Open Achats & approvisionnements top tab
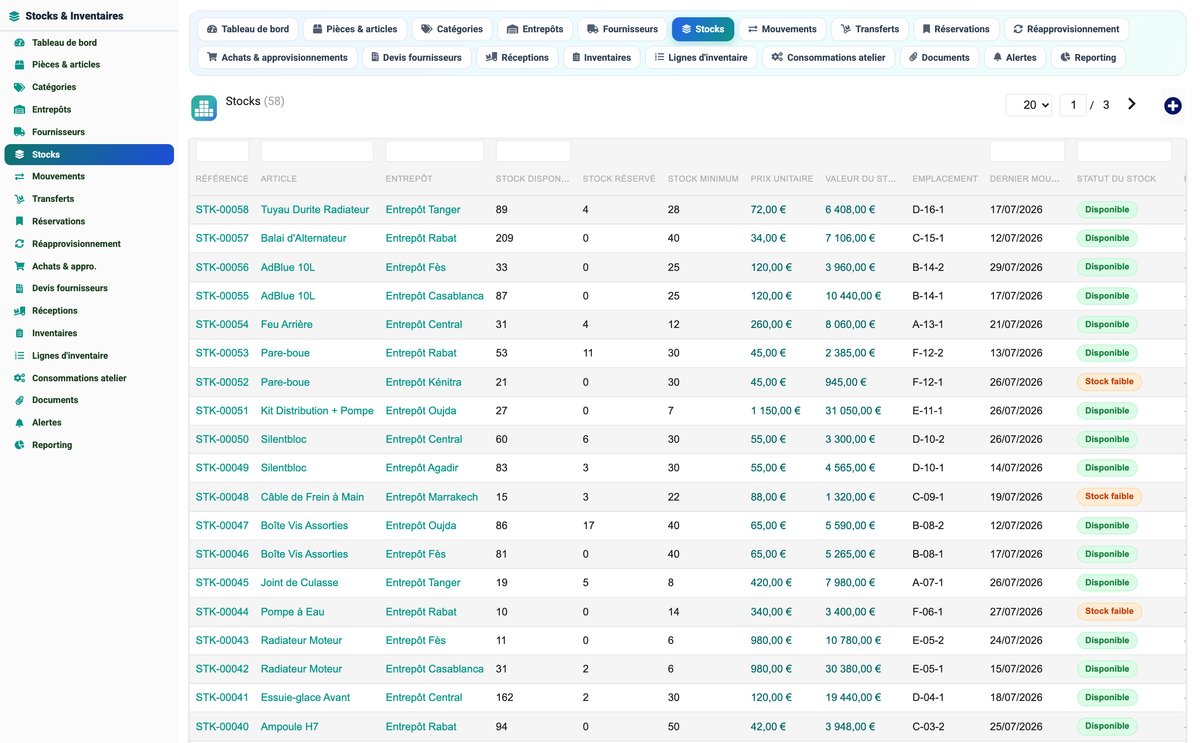The image size is (1200, 743). point(277,57)
